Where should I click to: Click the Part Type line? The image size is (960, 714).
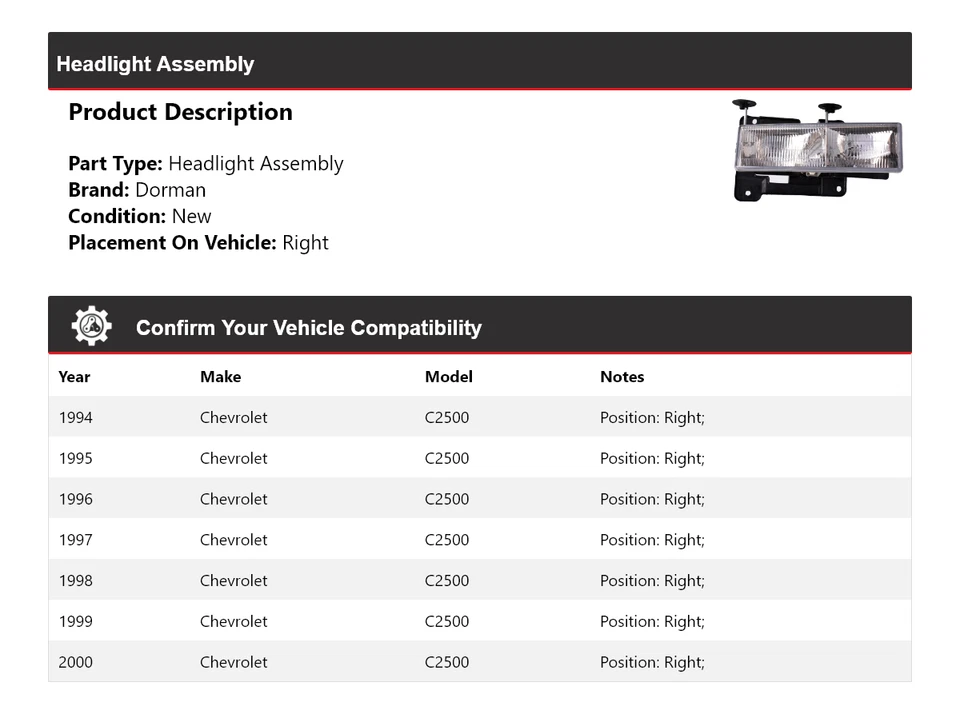tap(205, 164)
